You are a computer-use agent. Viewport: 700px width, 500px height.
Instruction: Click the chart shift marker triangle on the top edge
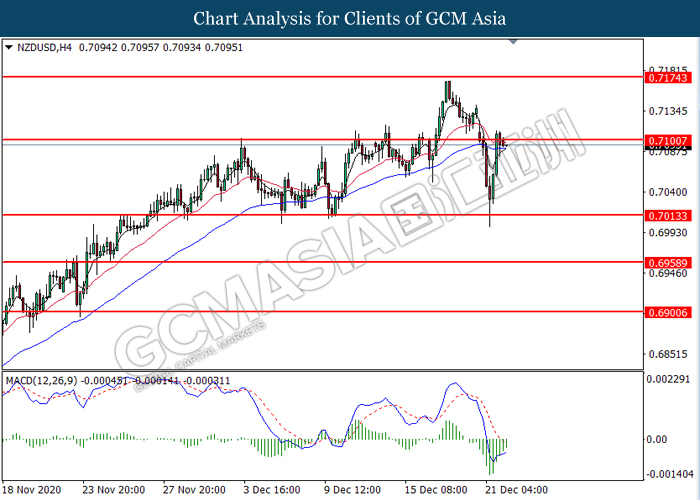[x=513, y=42]
